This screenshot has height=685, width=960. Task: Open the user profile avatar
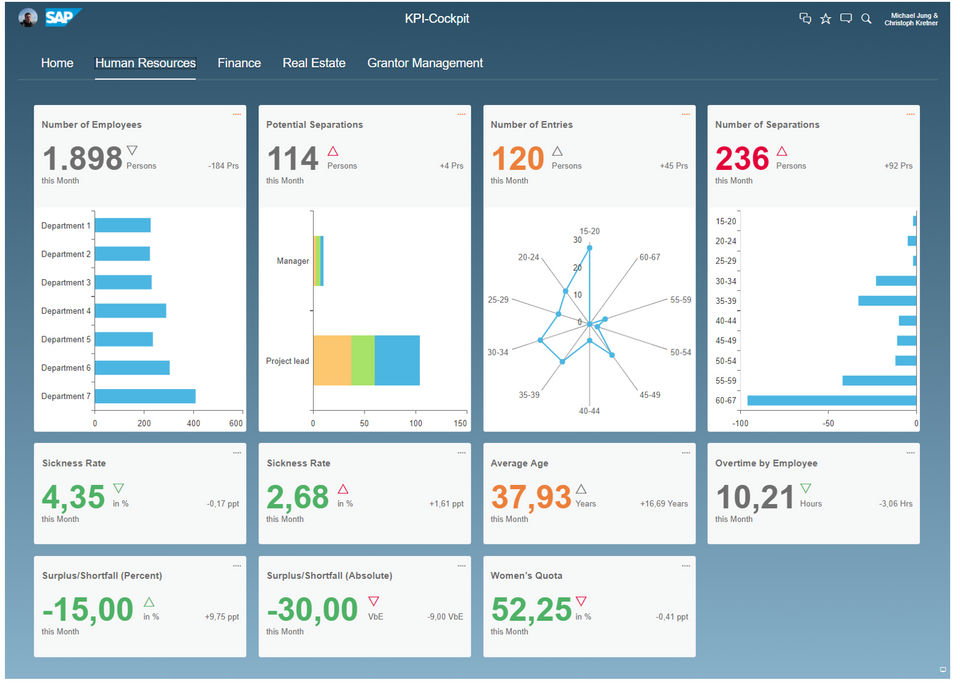point(28,18)
